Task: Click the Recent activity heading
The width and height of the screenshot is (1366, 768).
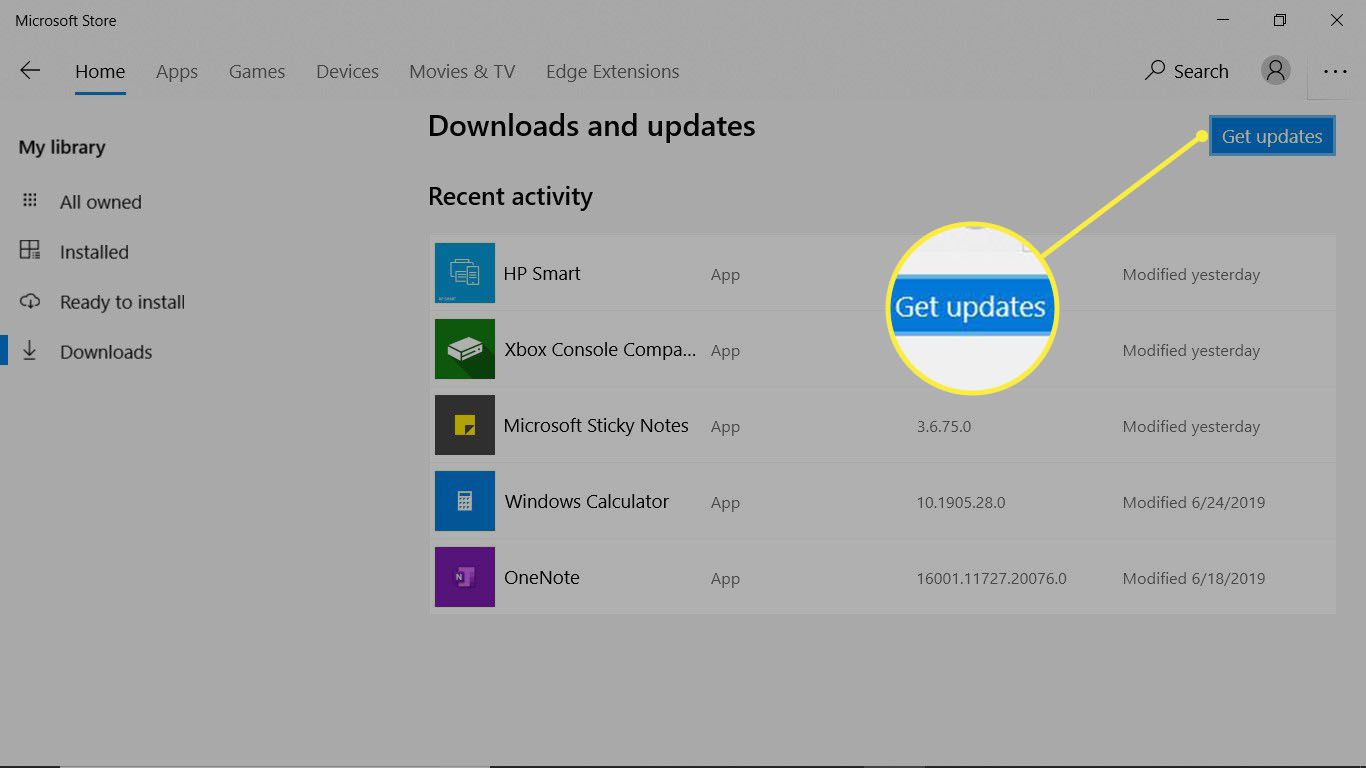Action: (x=510, y=197)
